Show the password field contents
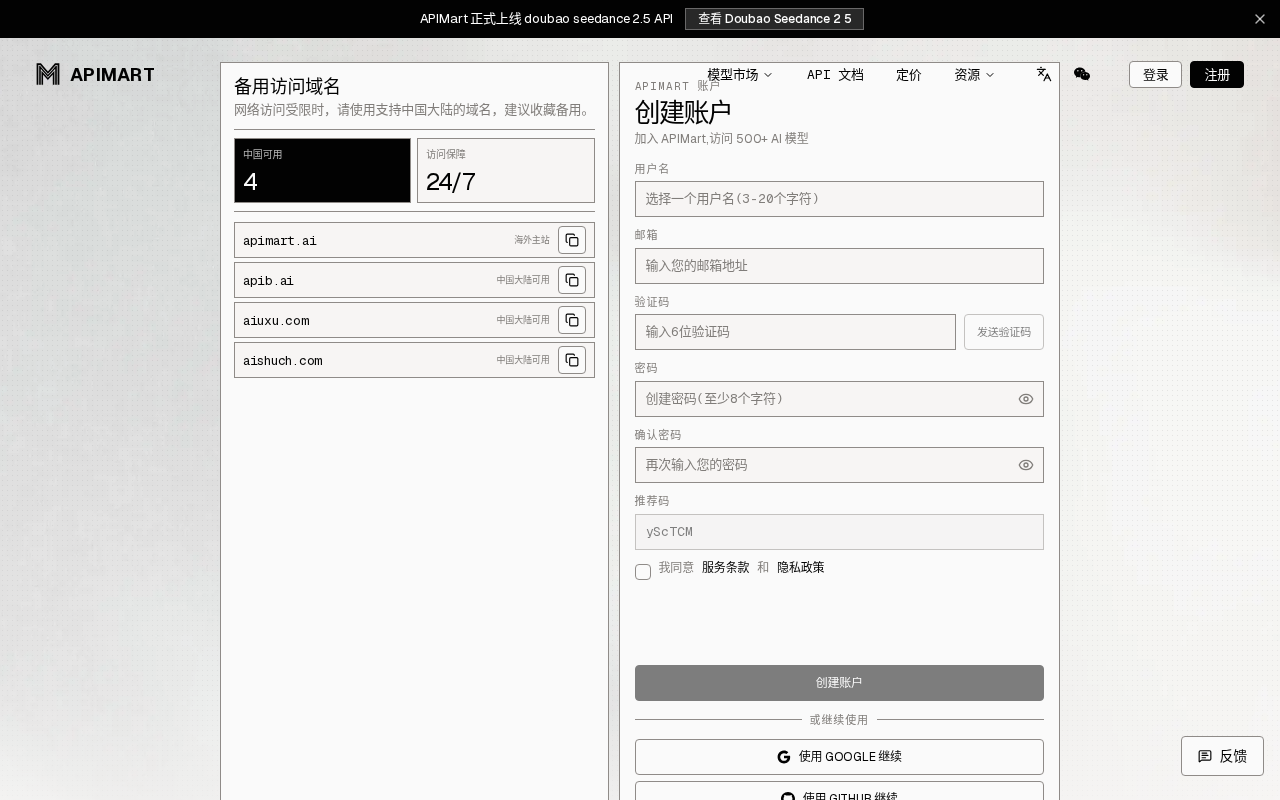This screenshot has width=1280, height=800. tap(1026, 399)
